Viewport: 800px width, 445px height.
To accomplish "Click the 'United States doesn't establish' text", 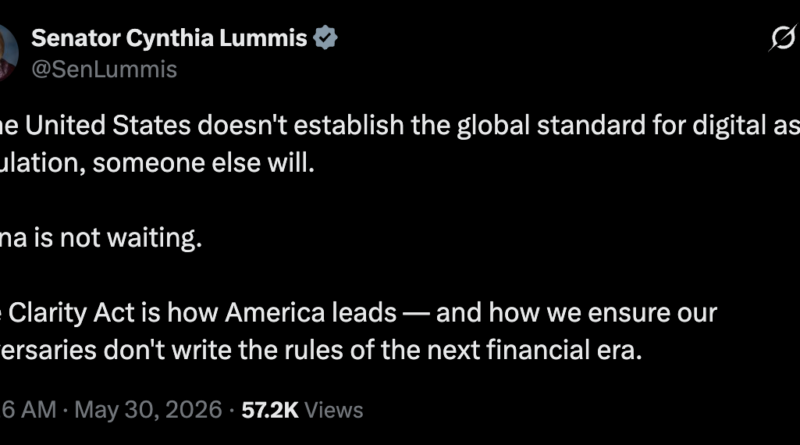I will tap(214, 126).
